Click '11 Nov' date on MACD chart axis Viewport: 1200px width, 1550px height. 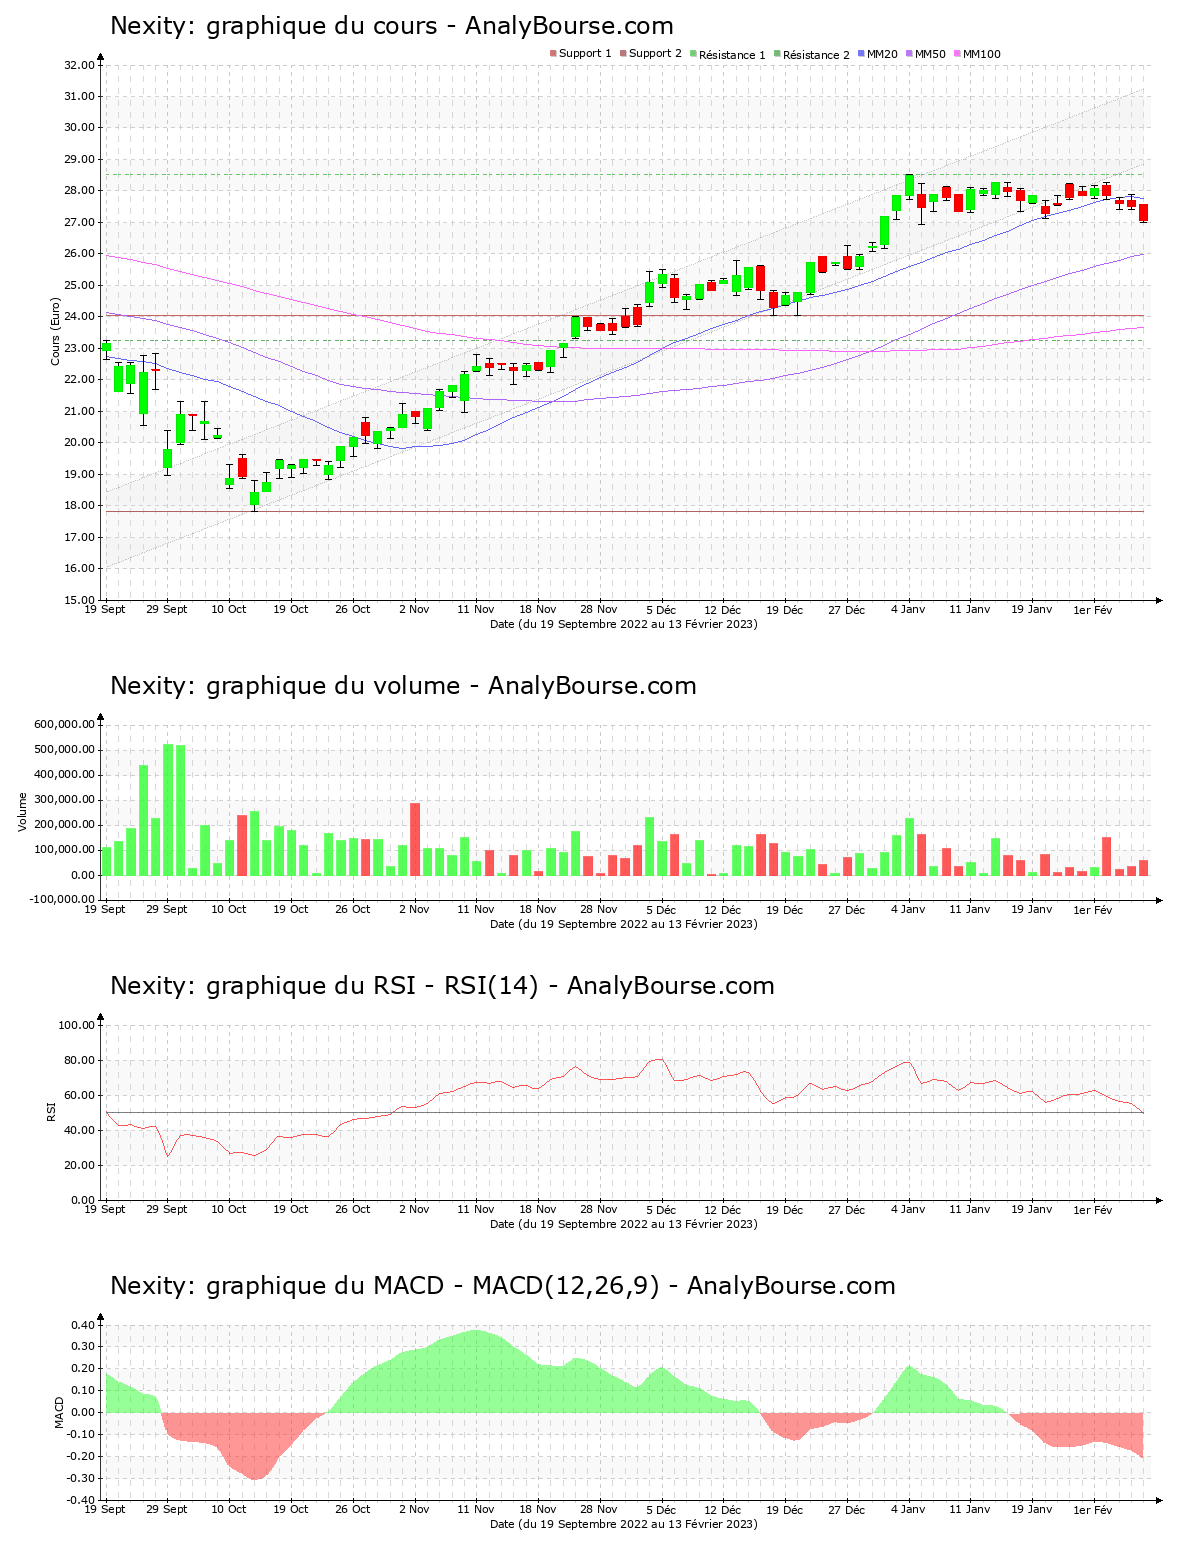476,1509
